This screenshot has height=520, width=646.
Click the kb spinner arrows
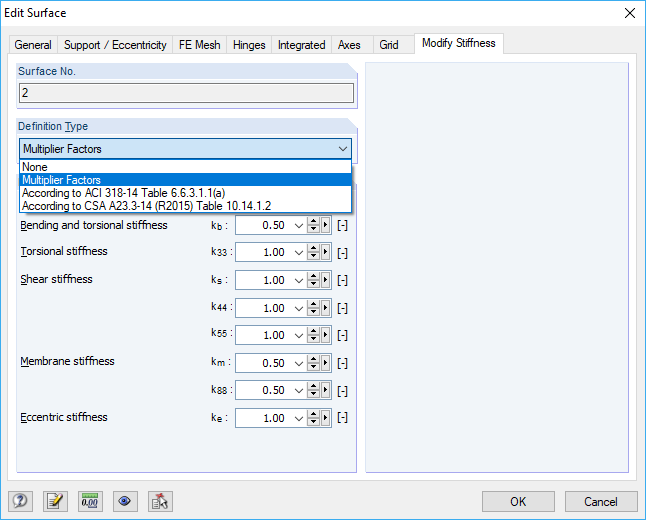click(314, 225)
